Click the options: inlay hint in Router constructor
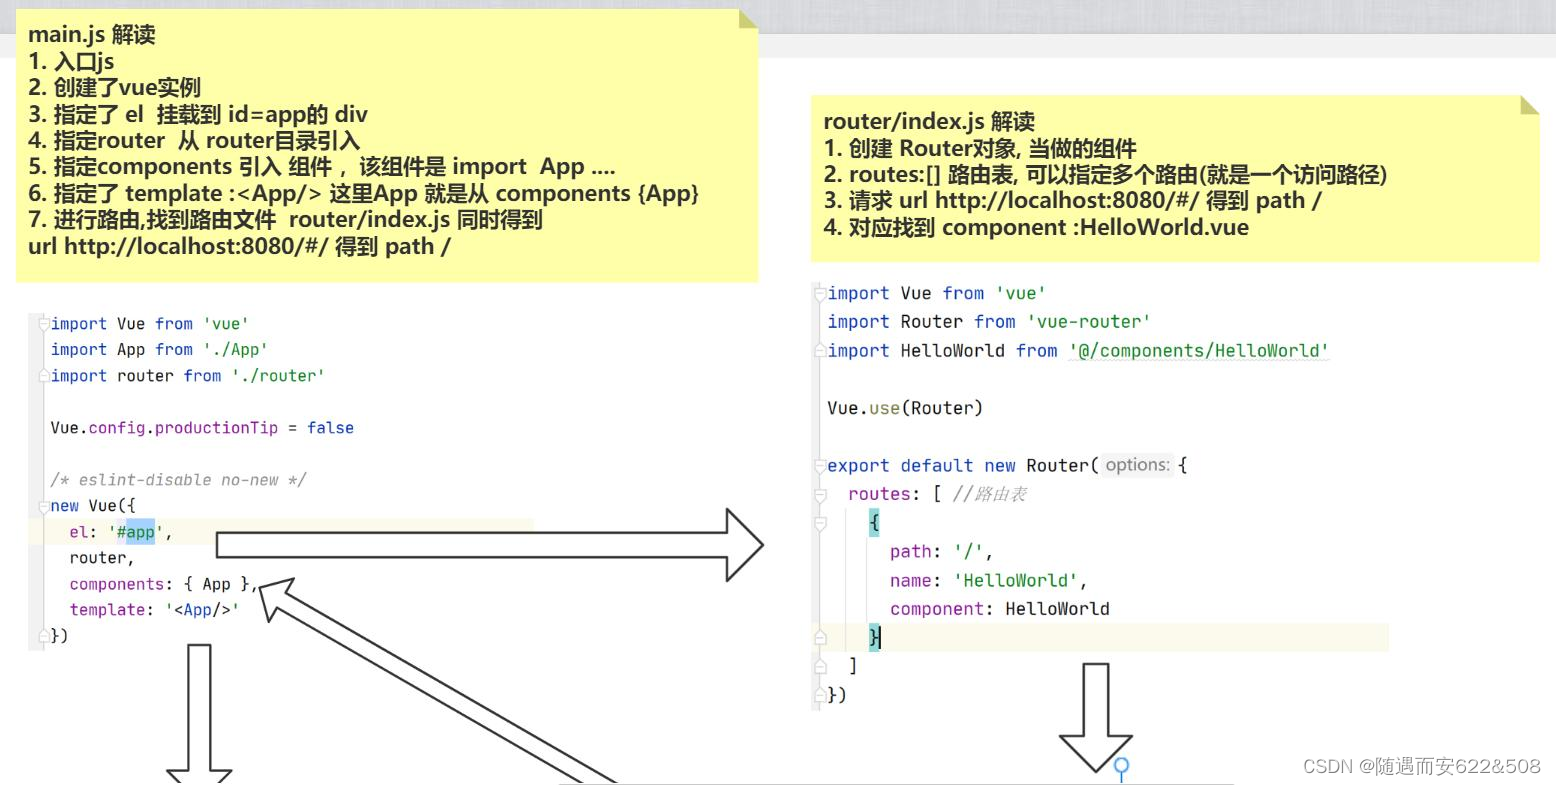This screenshot has width=1556, height=785. point(1139,464)
